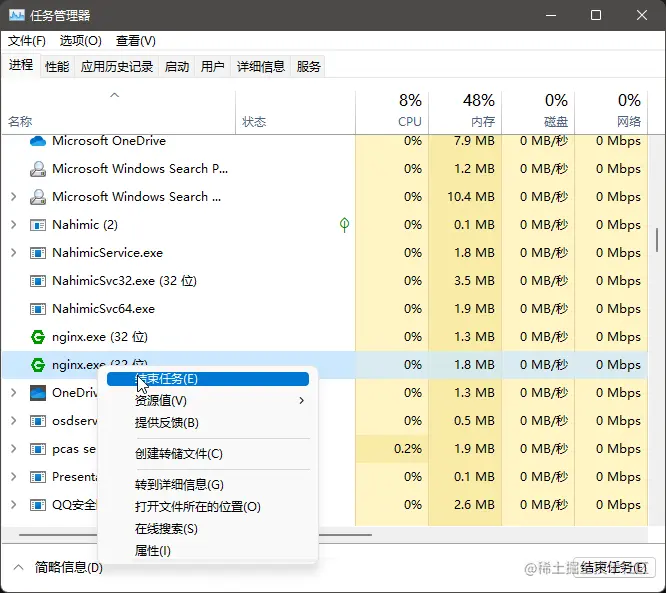Choose 结束任务(E) in the context menu

208,379
